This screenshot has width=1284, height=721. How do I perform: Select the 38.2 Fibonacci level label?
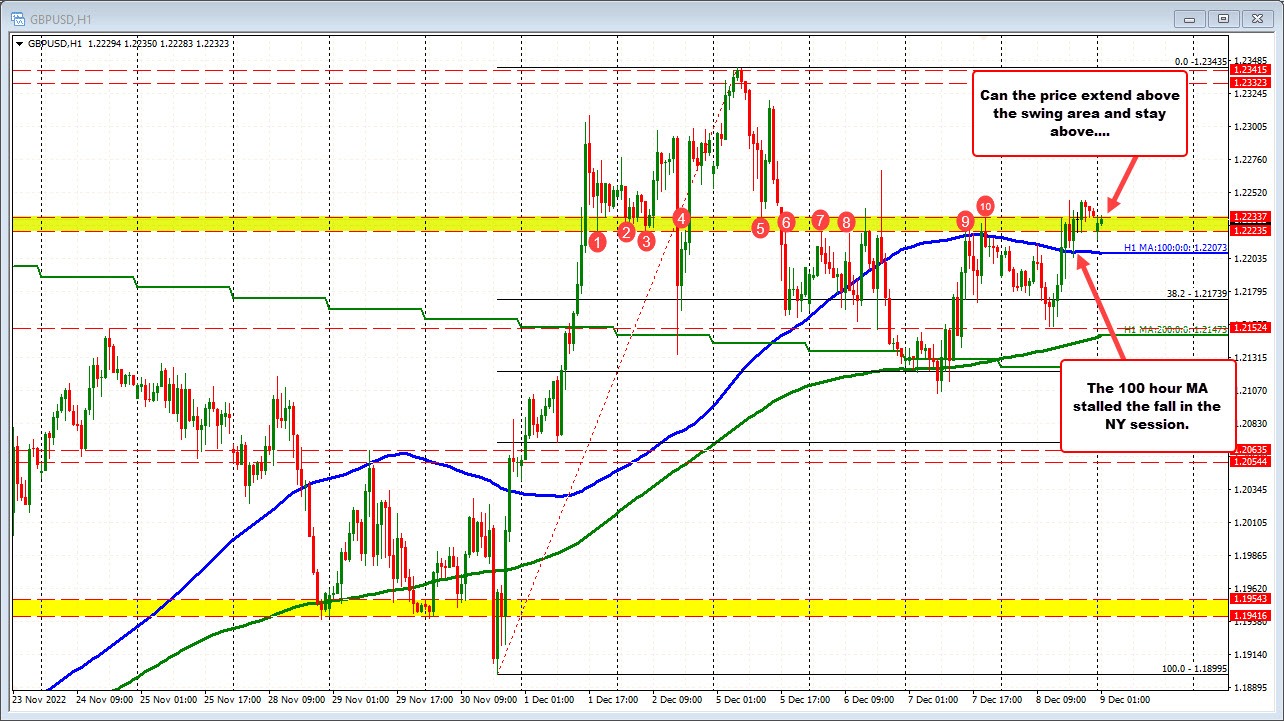(1196, 294)
